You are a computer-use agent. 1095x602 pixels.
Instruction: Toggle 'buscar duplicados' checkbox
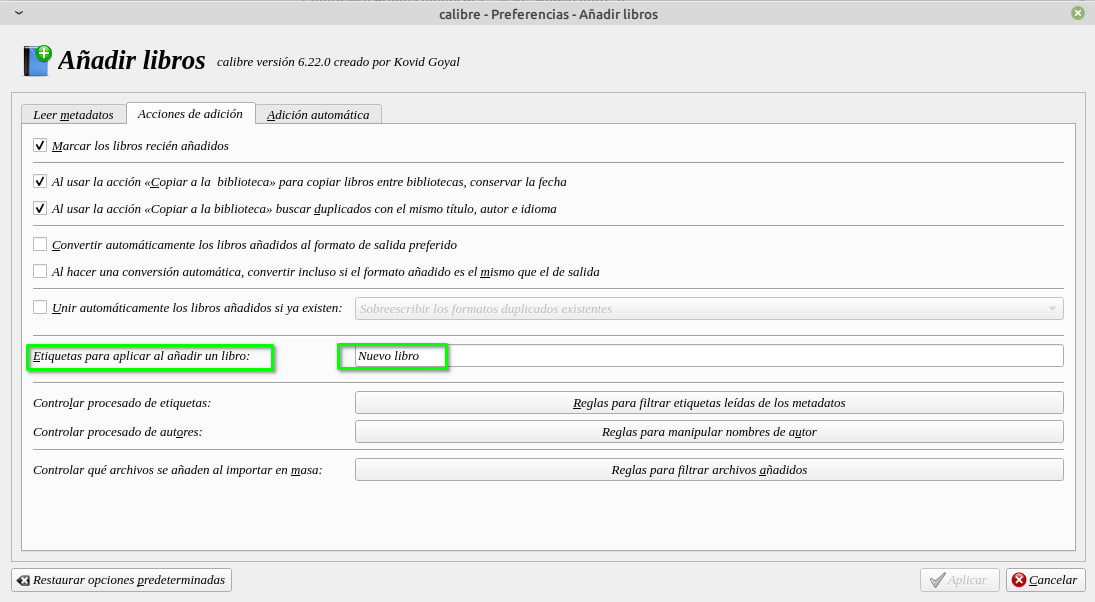point(40,208)
